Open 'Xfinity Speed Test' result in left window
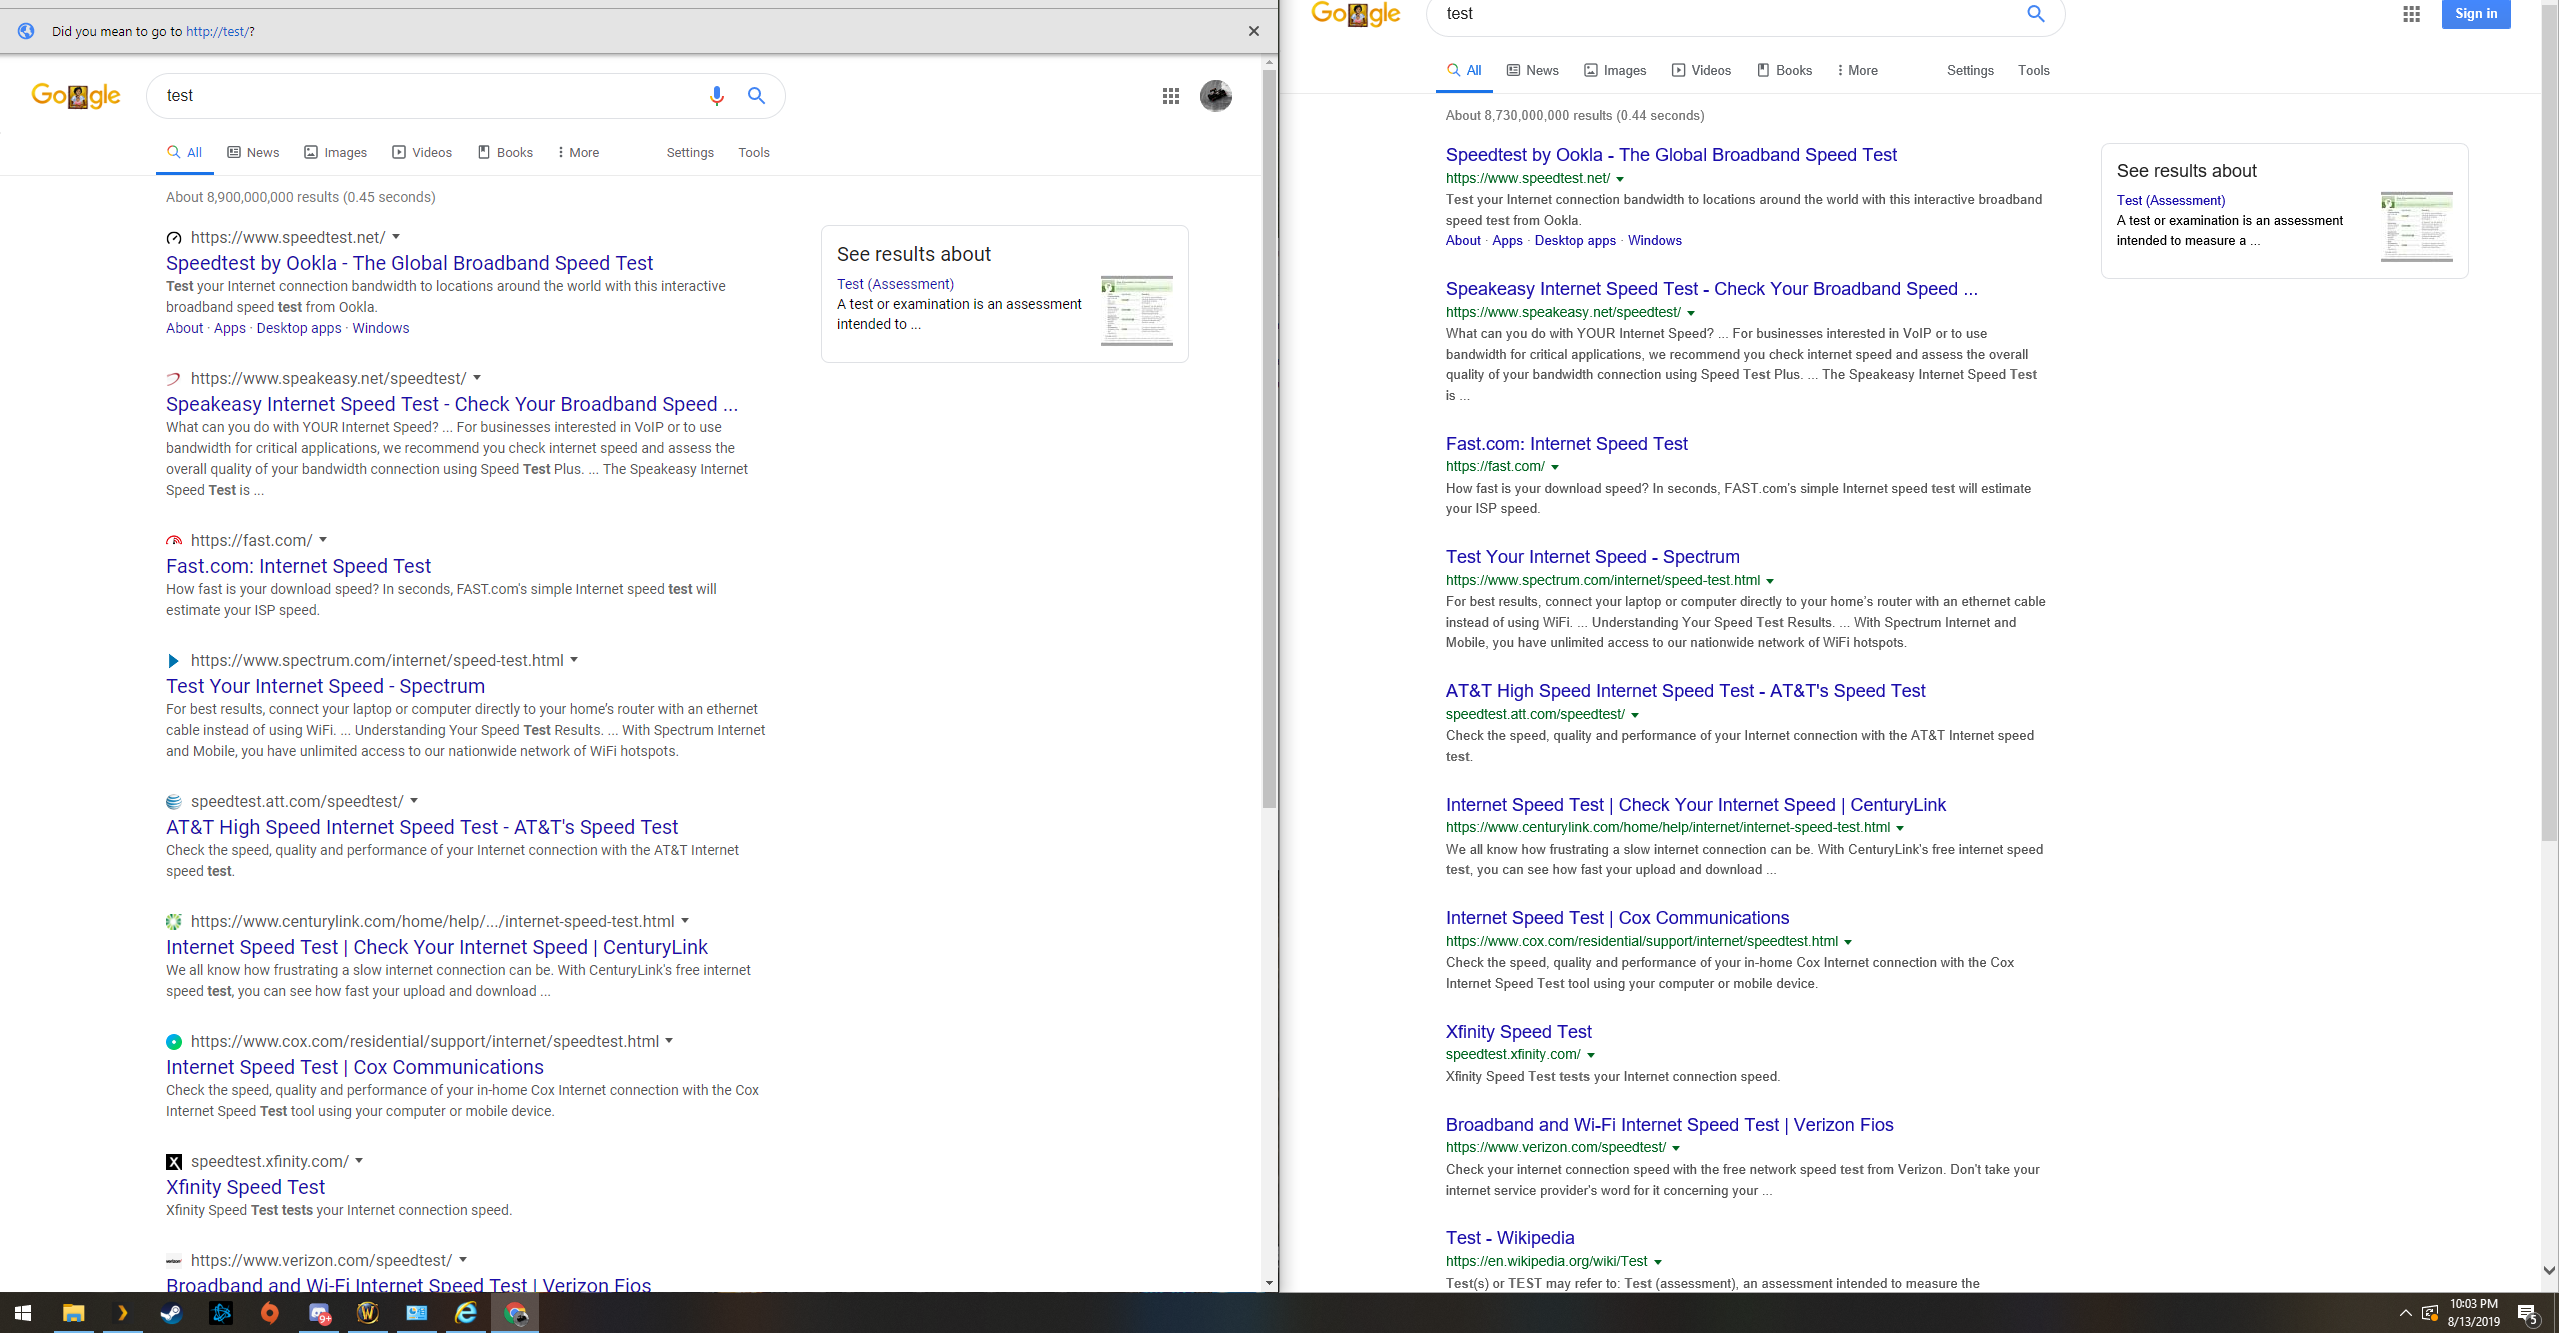This screenshot has width=2559, height=1333. coord(245,1187)
